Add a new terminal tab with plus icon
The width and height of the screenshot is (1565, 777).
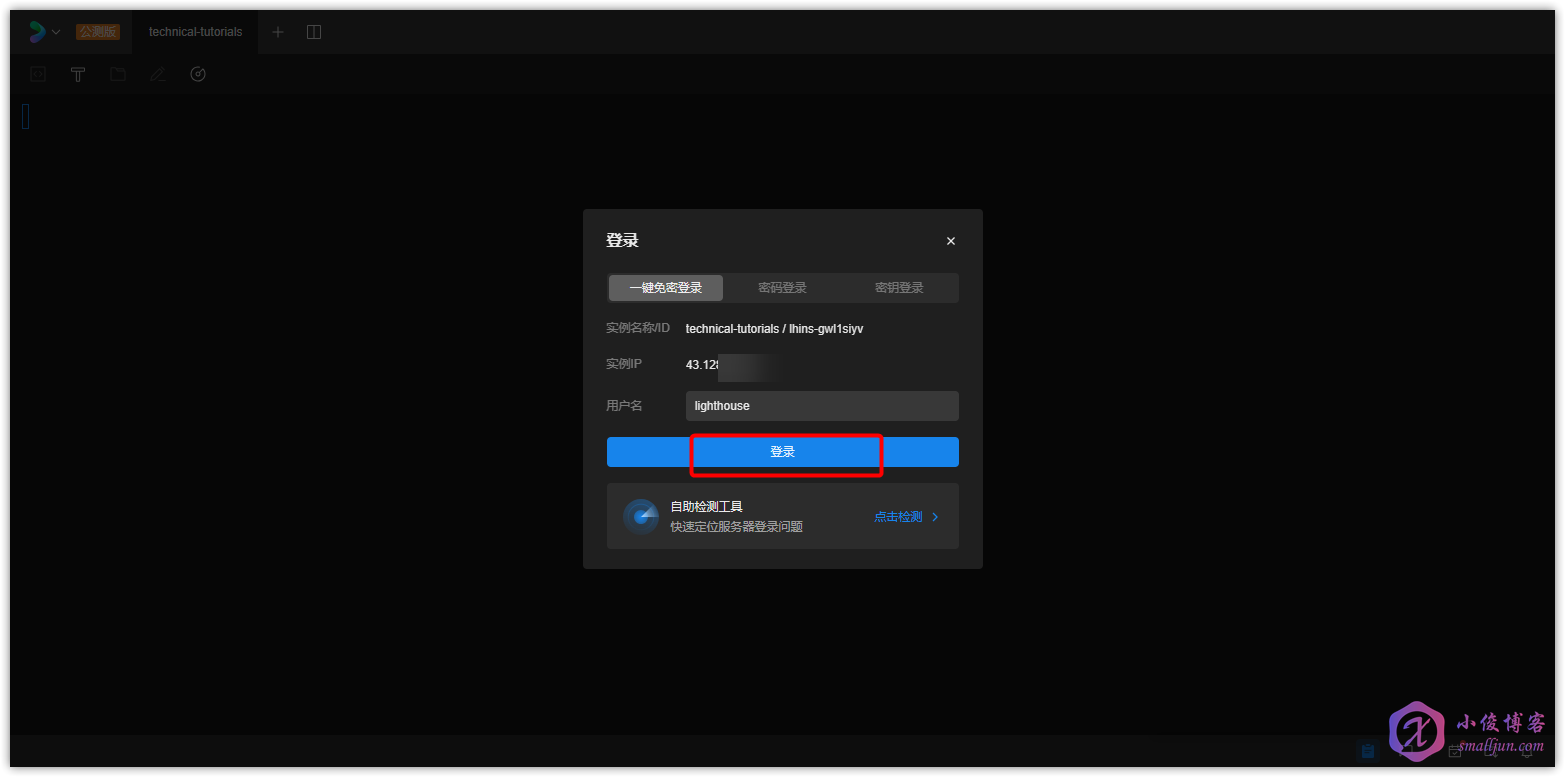click(x=278, y=32)
